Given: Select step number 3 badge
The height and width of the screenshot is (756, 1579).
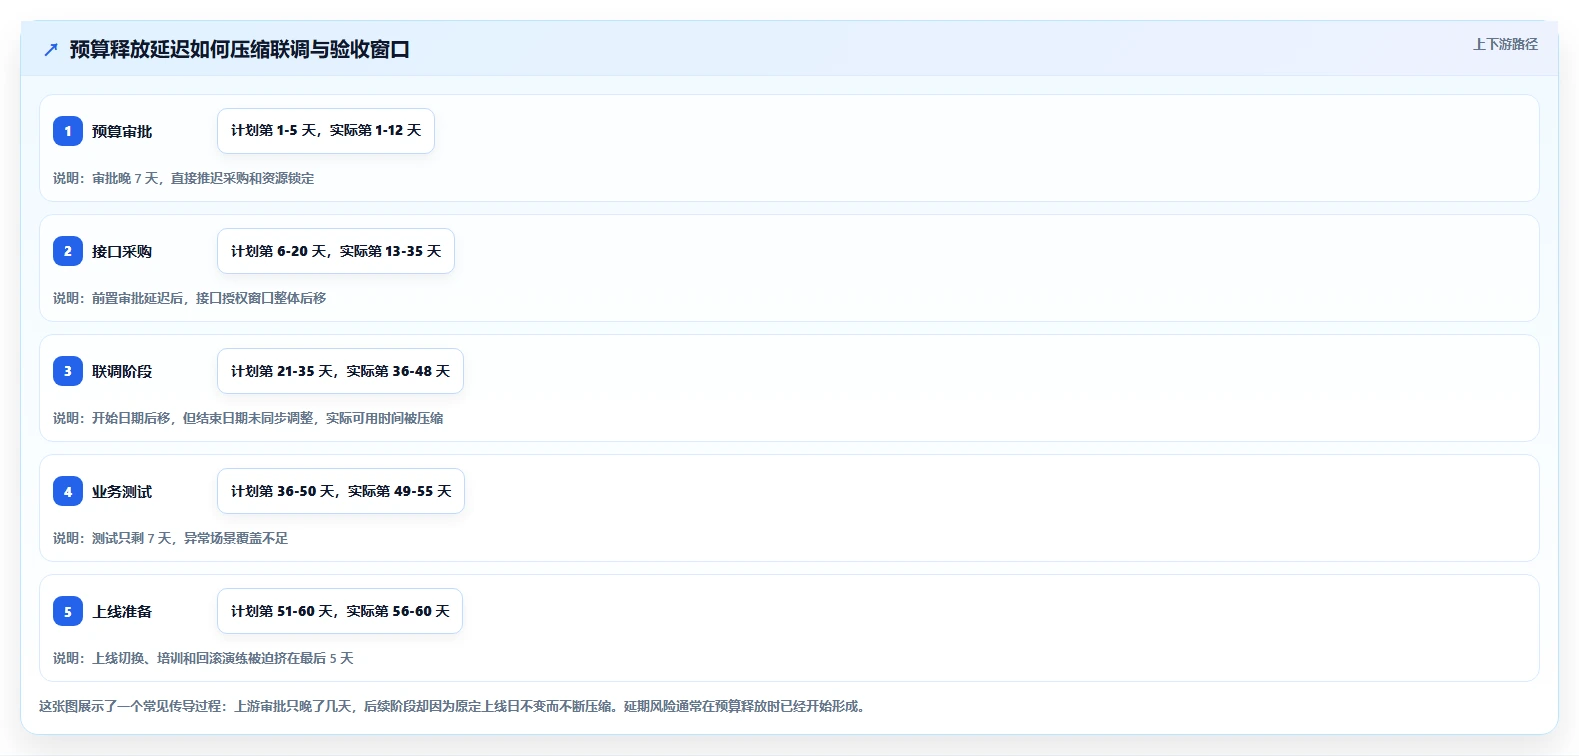Looking at the screenshot, I should pos(68,371).
